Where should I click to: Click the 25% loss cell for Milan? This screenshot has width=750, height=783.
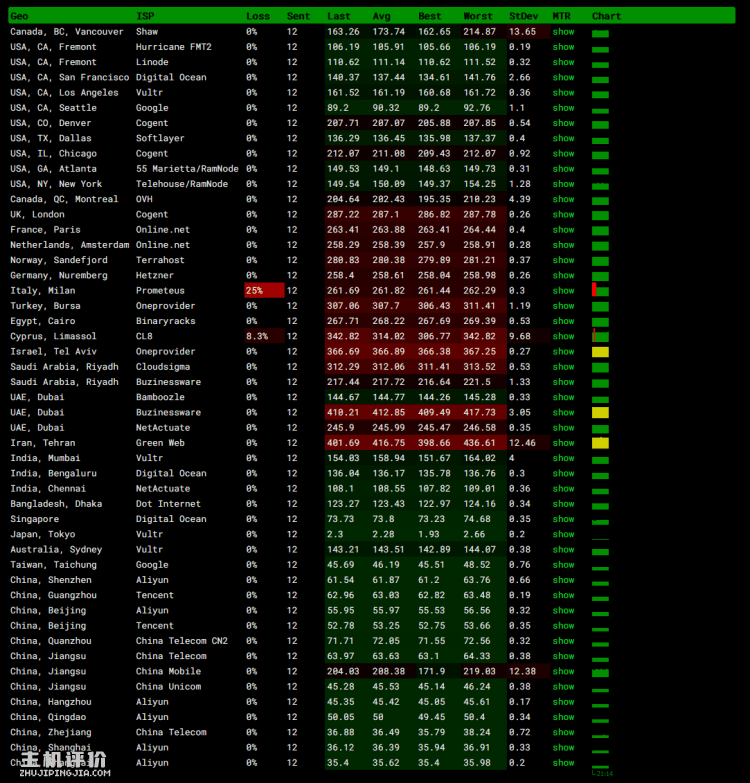tap(264, 291)
